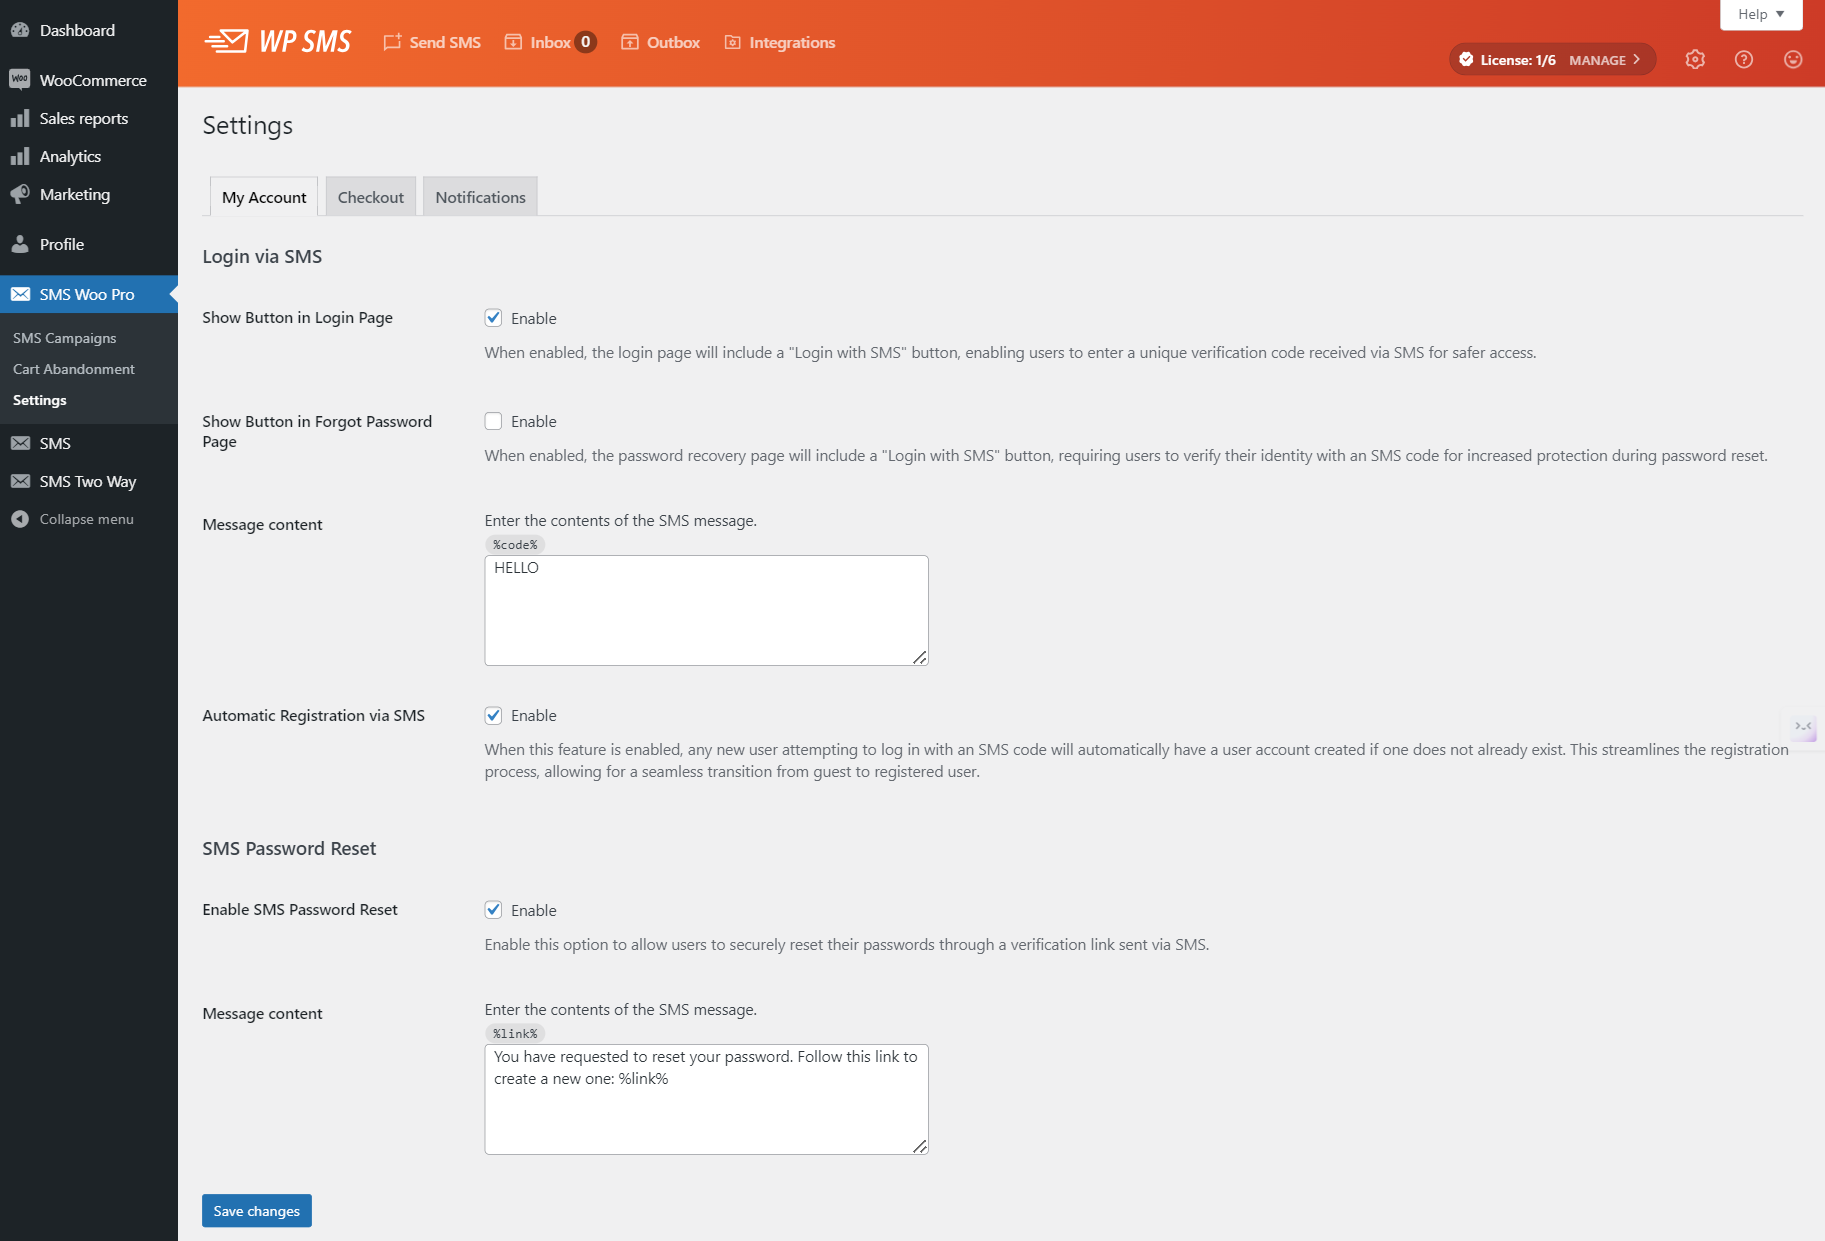Open the Profile menu
This screenshot has width=1825, height=1241.
[x=89, y=244]
